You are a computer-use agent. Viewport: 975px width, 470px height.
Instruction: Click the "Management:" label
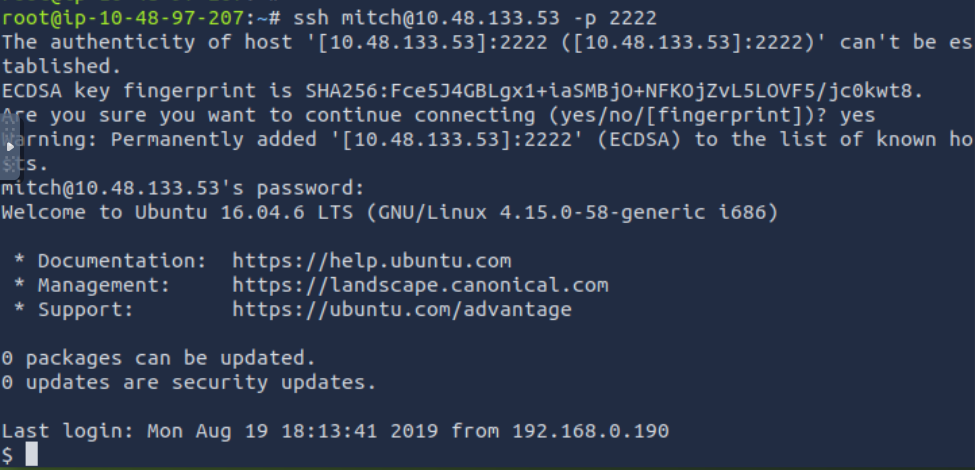coord(104,285)
